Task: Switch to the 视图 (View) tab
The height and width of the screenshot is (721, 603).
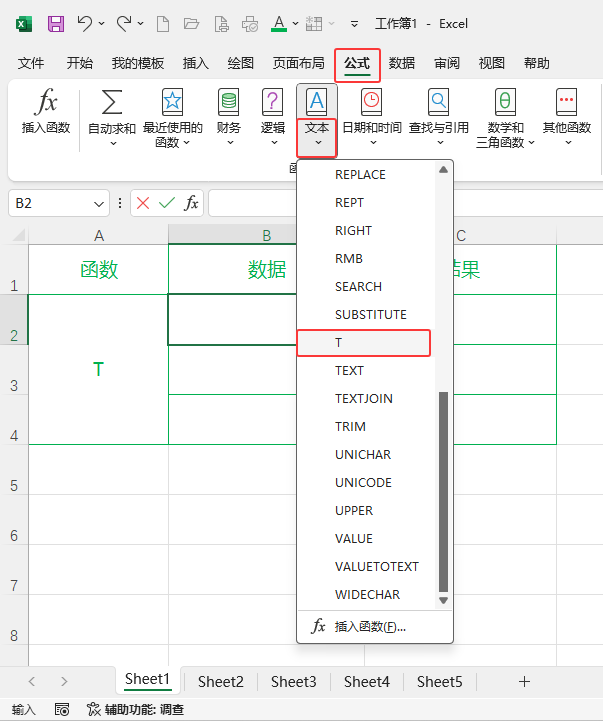Action: click(491, 63)
